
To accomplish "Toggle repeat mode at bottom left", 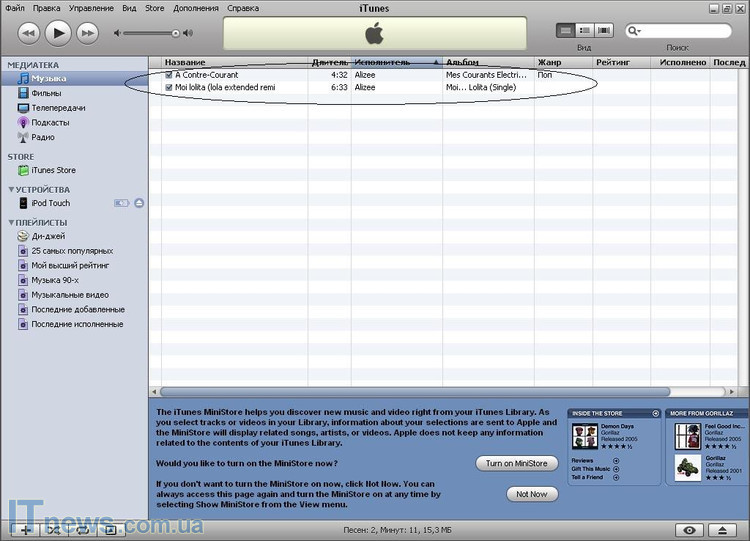I will tap(82, 529).
